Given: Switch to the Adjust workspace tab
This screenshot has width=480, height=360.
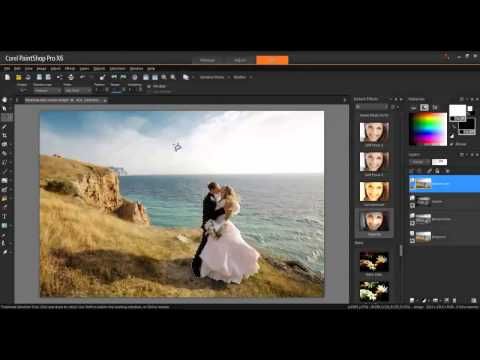Looking at the screenshot, I should [x=240, y=60].
